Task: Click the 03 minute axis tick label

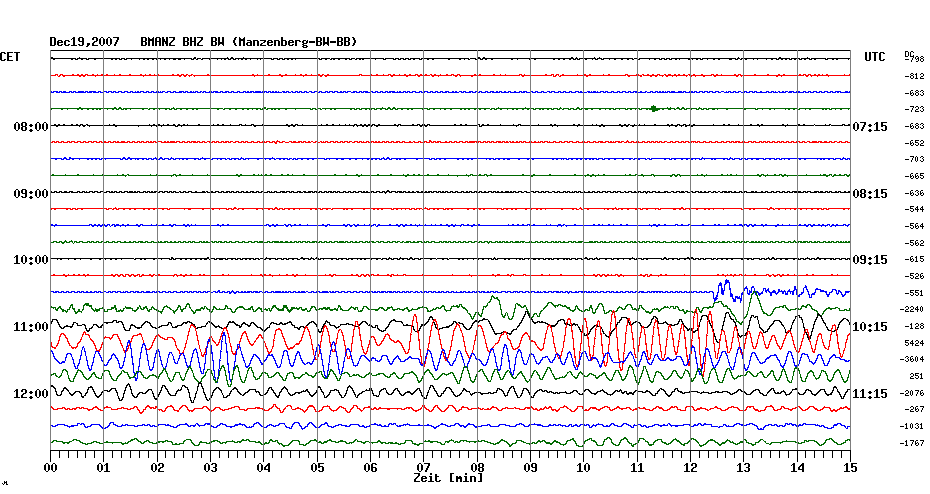Action: [x=211, y=468]
